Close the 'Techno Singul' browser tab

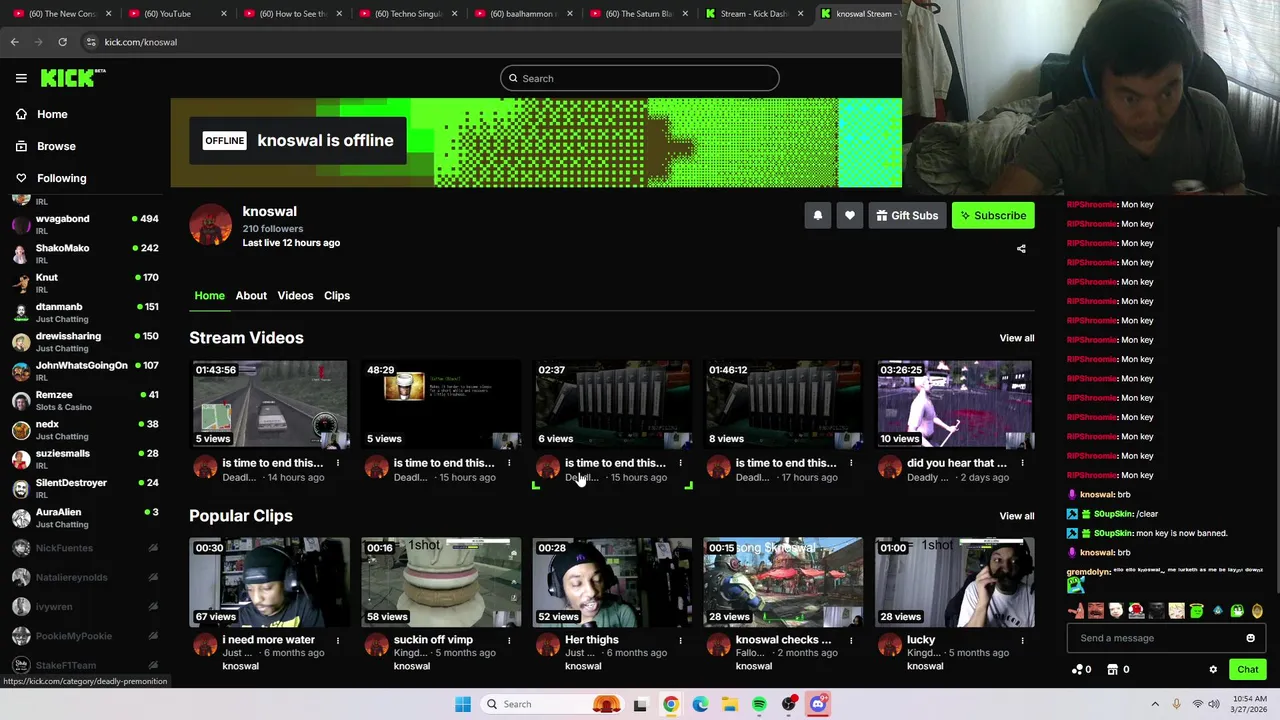click(x=455, y=14)
